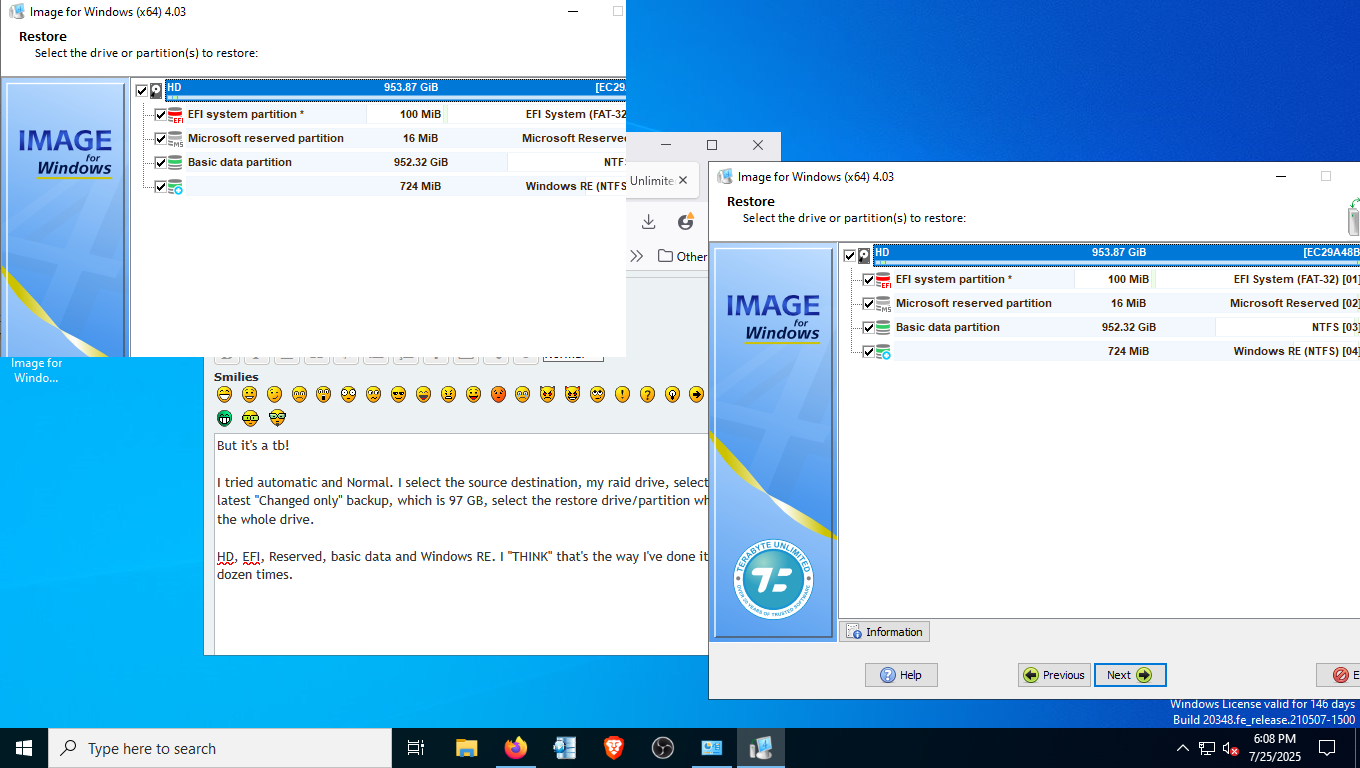
Task: Insert the Razz tongue-out smiley
Action: [473, 394]
